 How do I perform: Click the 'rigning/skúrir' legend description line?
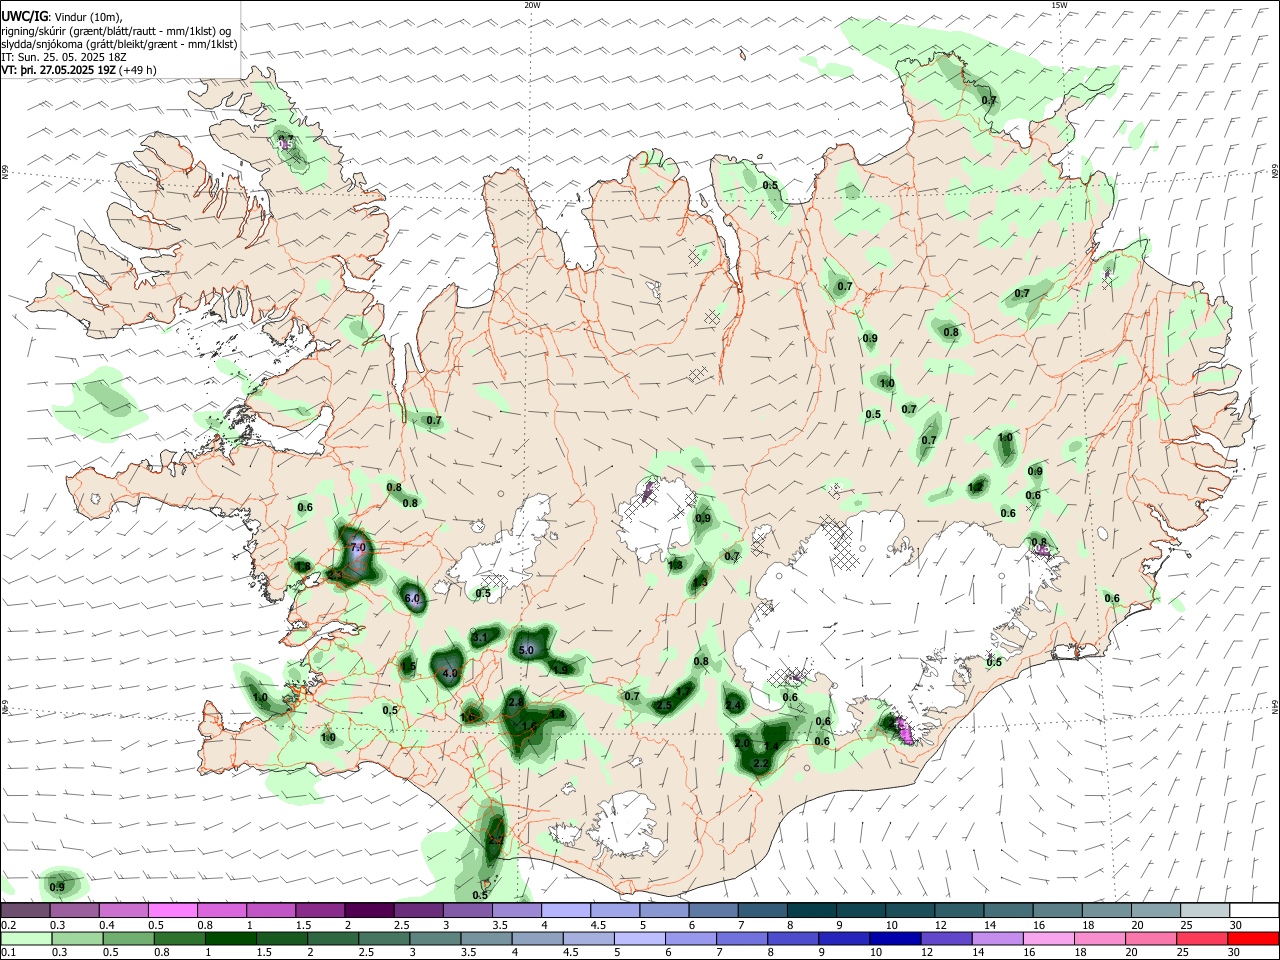(116, 30)
